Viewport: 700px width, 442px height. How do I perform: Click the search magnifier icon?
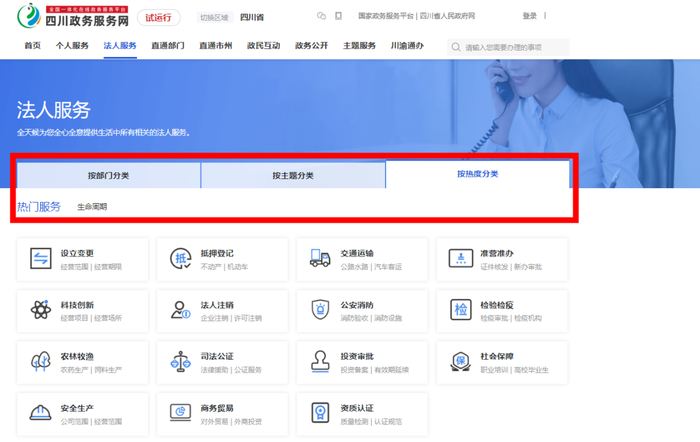pyautogui.click(x=456, y=47)
